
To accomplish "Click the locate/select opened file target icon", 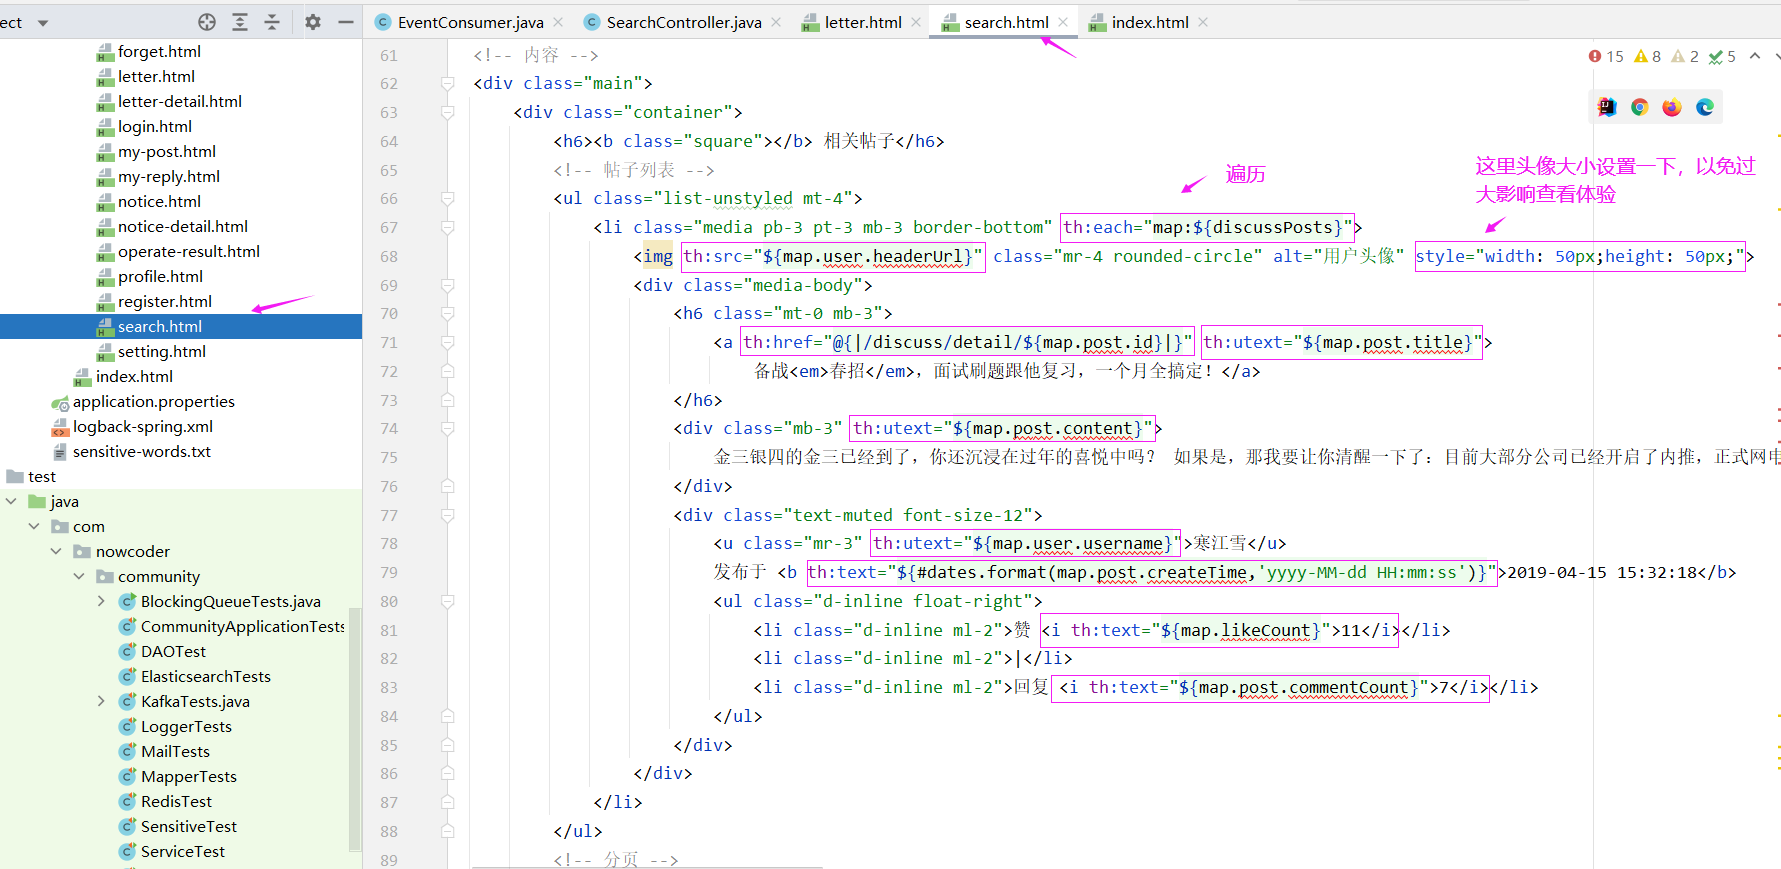I will (x=207, y=22).
